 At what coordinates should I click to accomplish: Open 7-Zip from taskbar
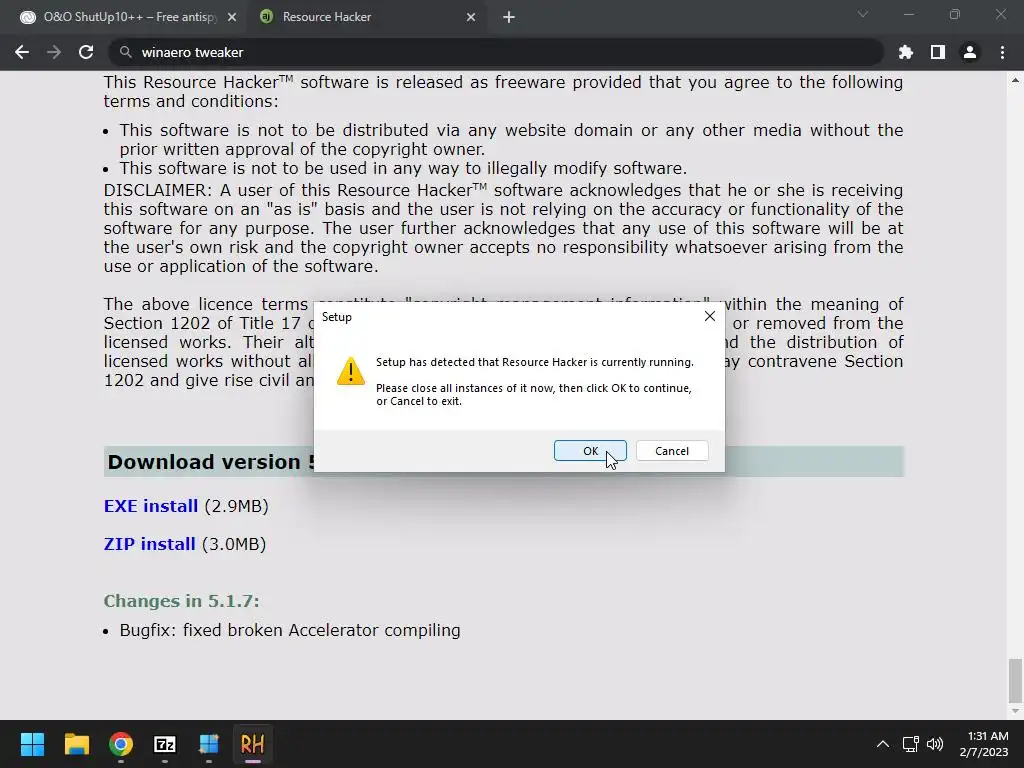(165, 744)
